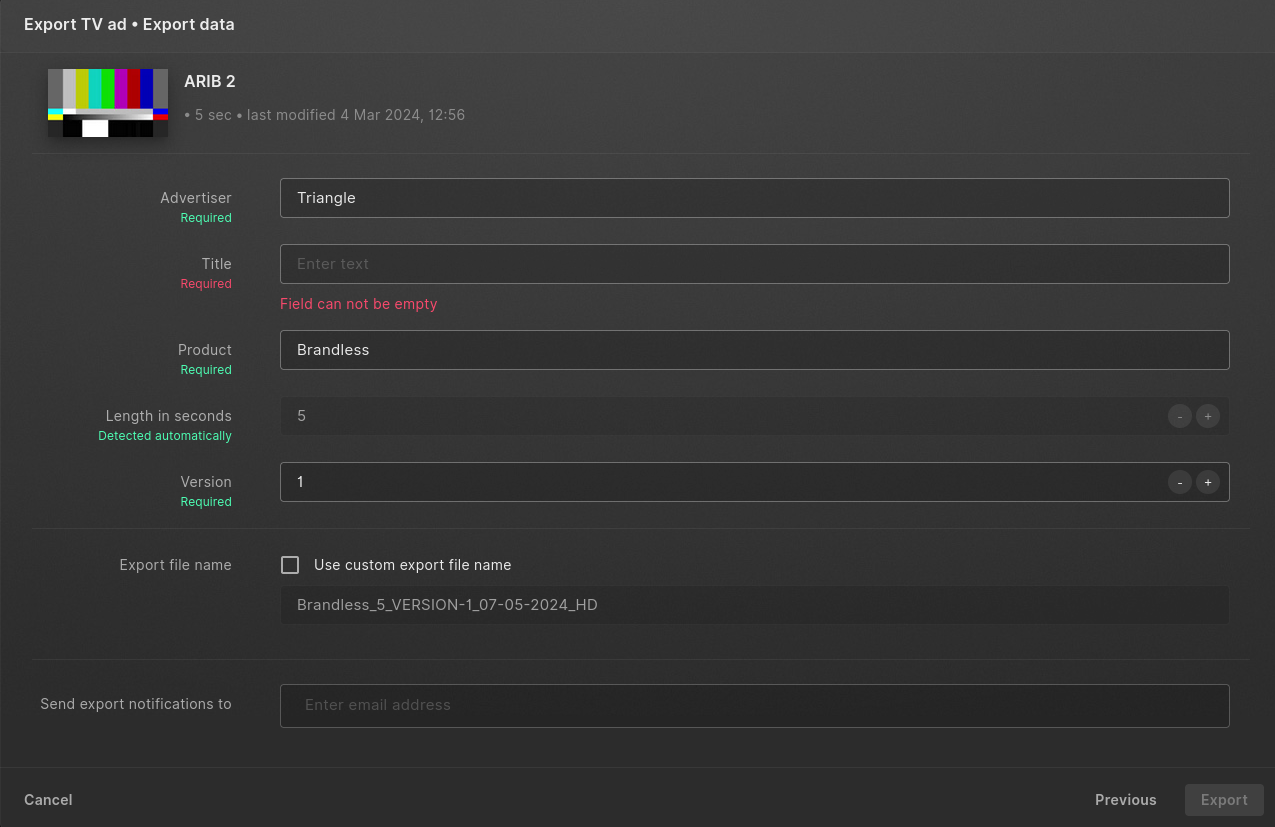
Task: Click the ARIB 2 color bars thumbnail
Action: coord(108,103)
